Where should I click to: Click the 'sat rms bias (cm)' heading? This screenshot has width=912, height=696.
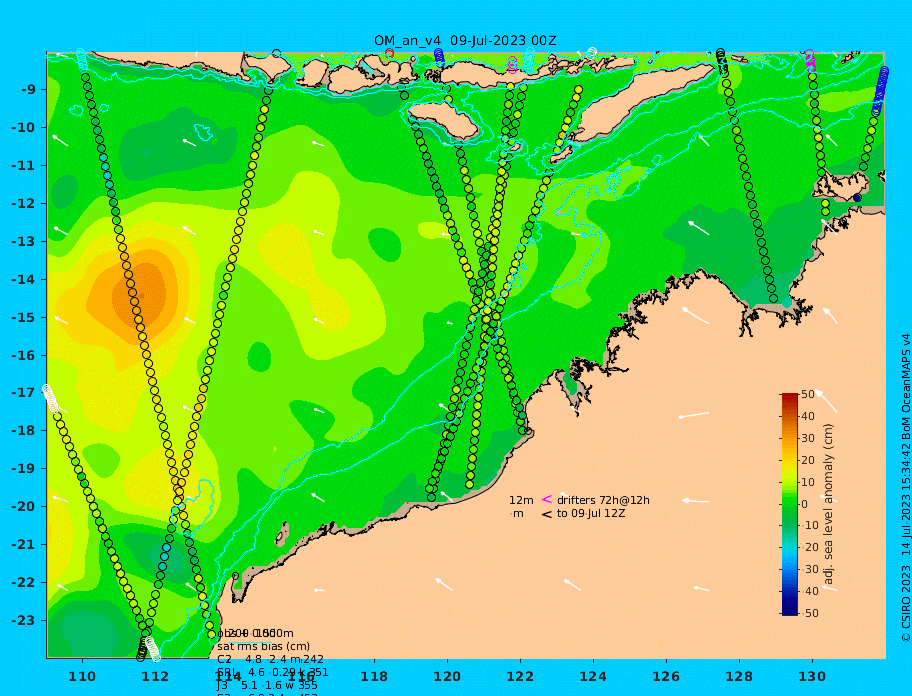(x=263, y=646)
